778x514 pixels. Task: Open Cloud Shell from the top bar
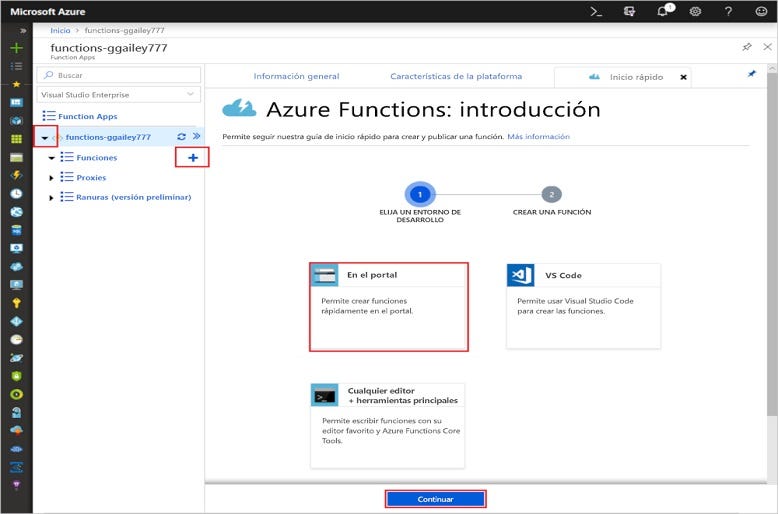click(x=596, y=11)
